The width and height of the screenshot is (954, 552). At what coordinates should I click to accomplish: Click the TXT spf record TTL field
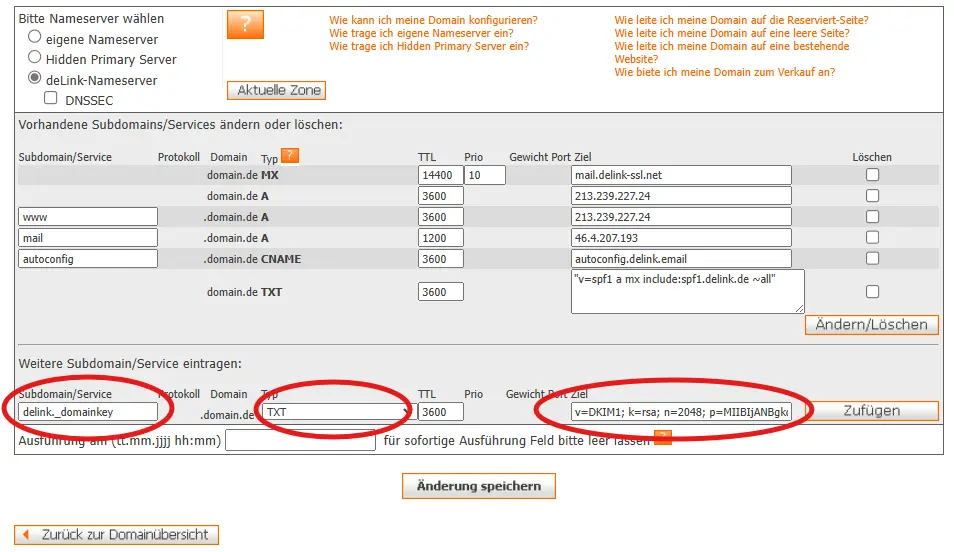(440, 292)
